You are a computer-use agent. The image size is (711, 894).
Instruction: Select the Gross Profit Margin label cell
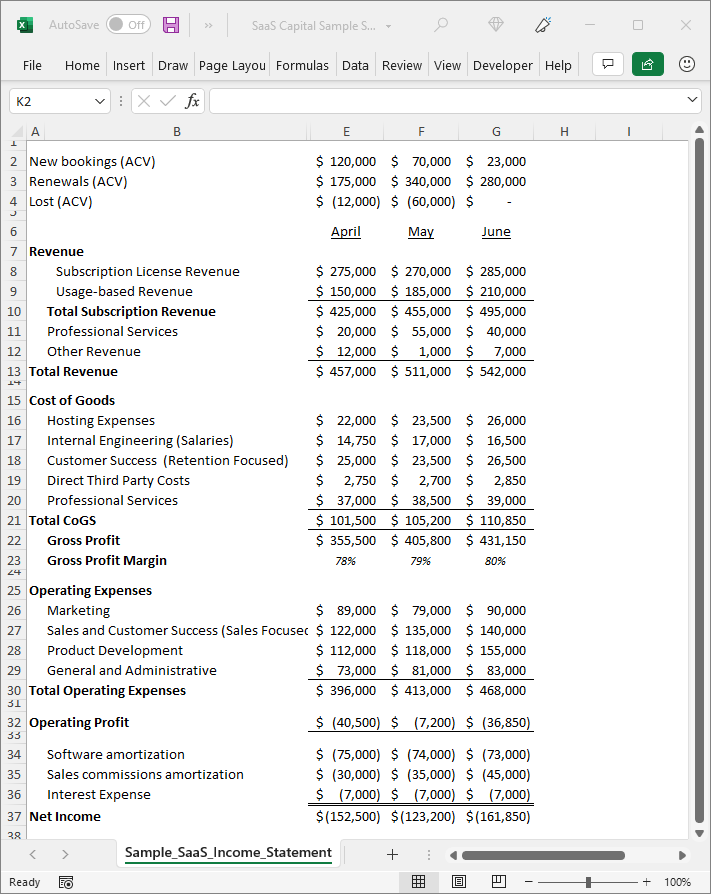point(107,560)
